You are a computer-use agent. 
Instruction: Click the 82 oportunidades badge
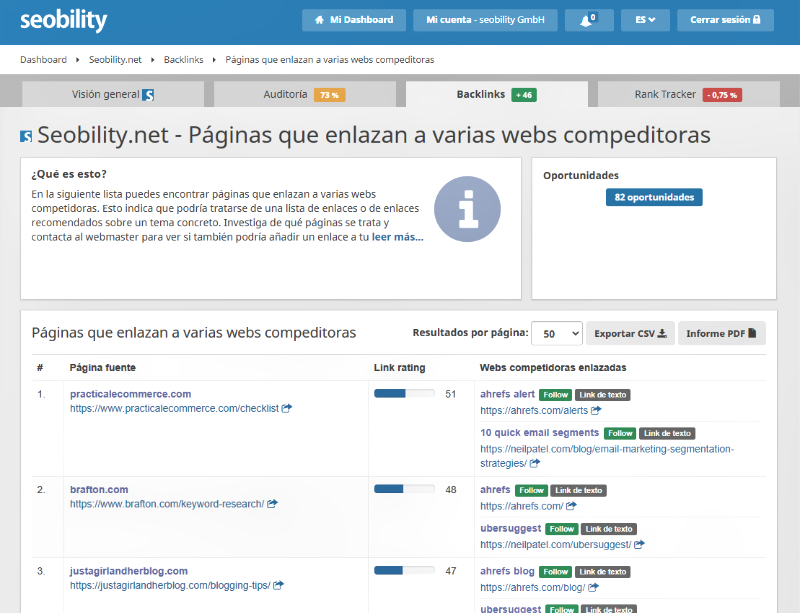click(x=653, y=197)
